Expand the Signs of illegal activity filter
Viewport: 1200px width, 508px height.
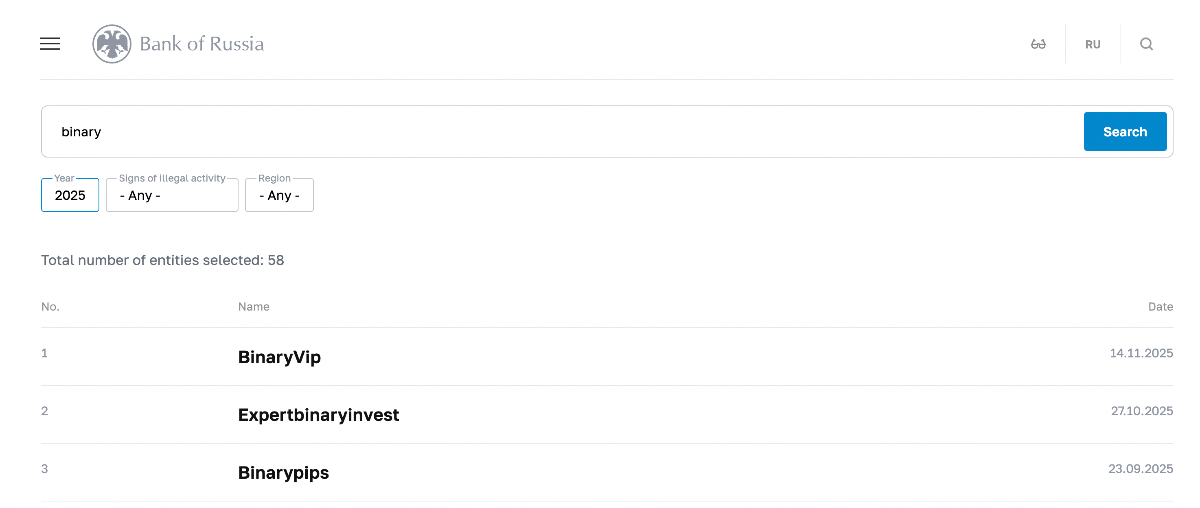click(x=172, y=196)
